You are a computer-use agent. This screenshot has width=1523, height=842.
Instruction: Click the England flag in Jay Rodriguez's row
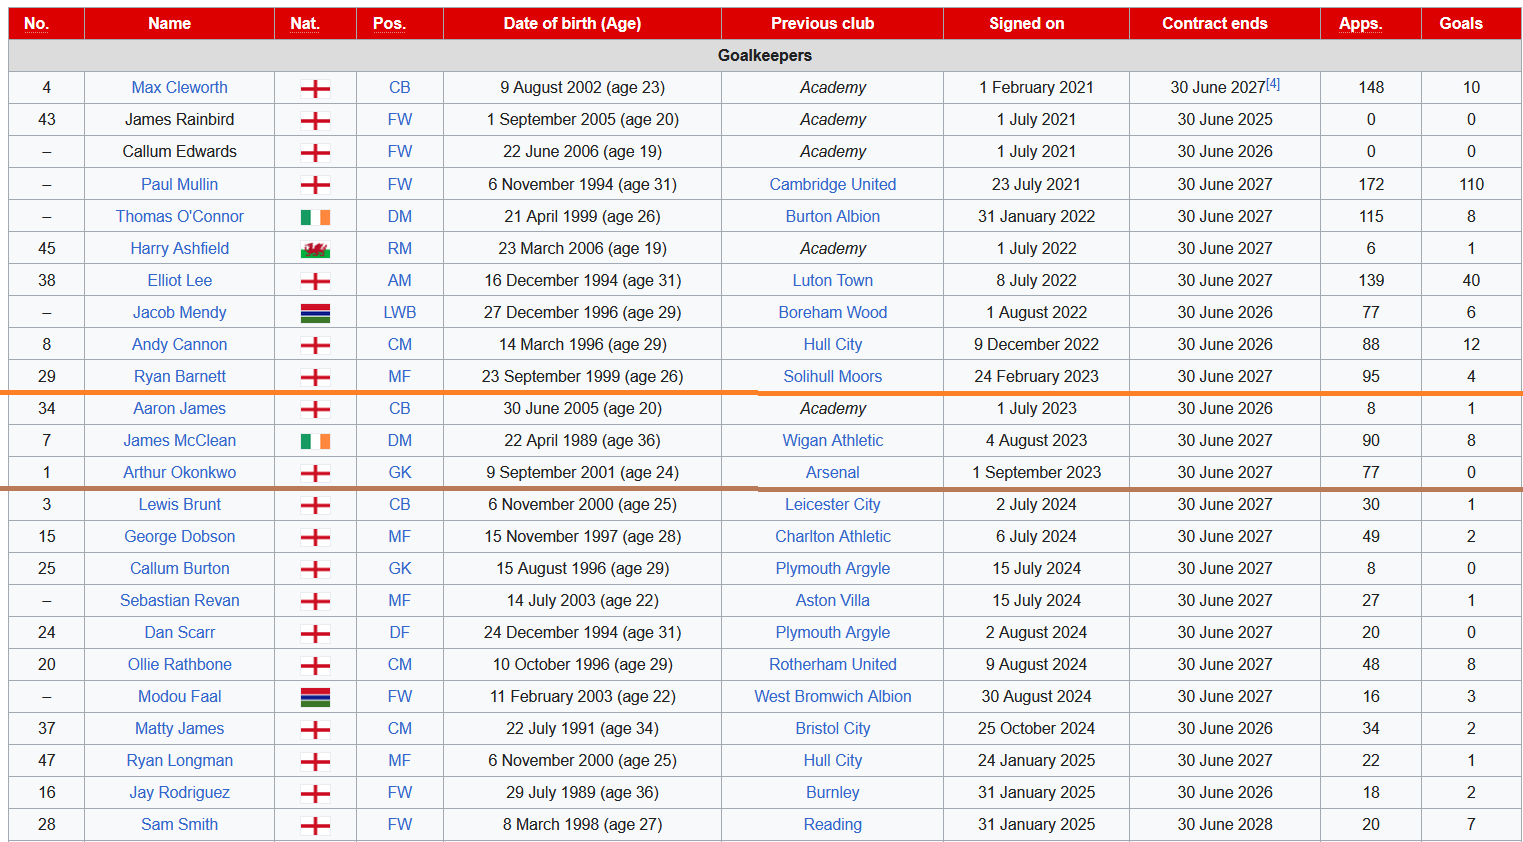pyautogui.click(x=315, y=793)
